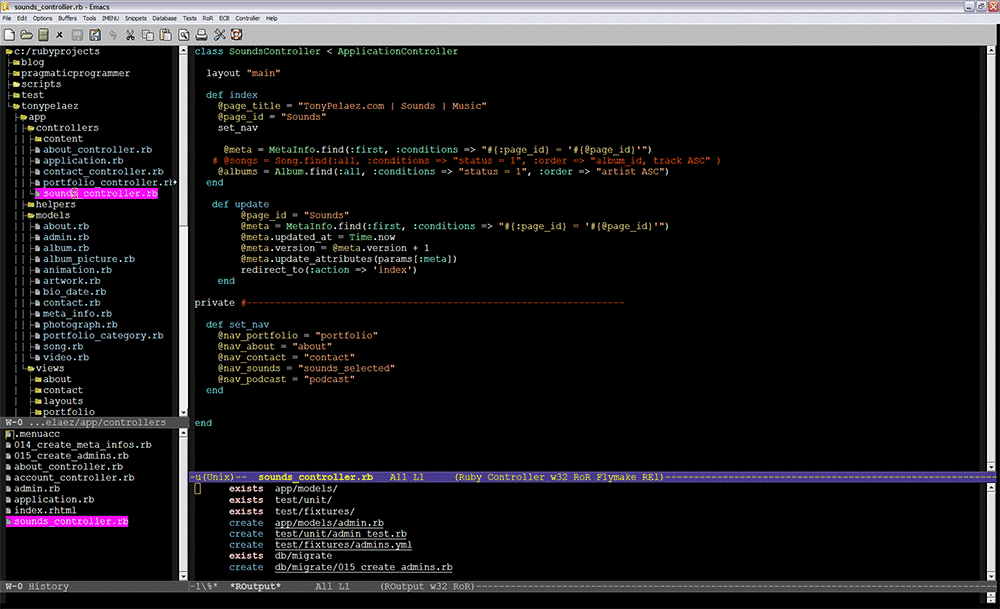Click the Print toolbar icon
Screen dimensions: 1000x609
201,35
